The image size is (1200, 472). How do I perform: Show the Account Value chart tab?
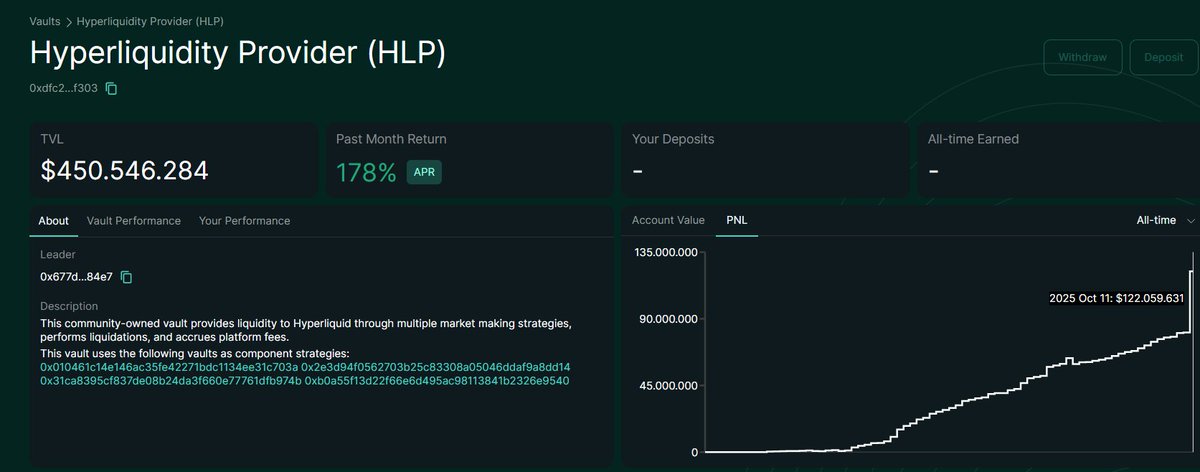(x=668, y=220)
